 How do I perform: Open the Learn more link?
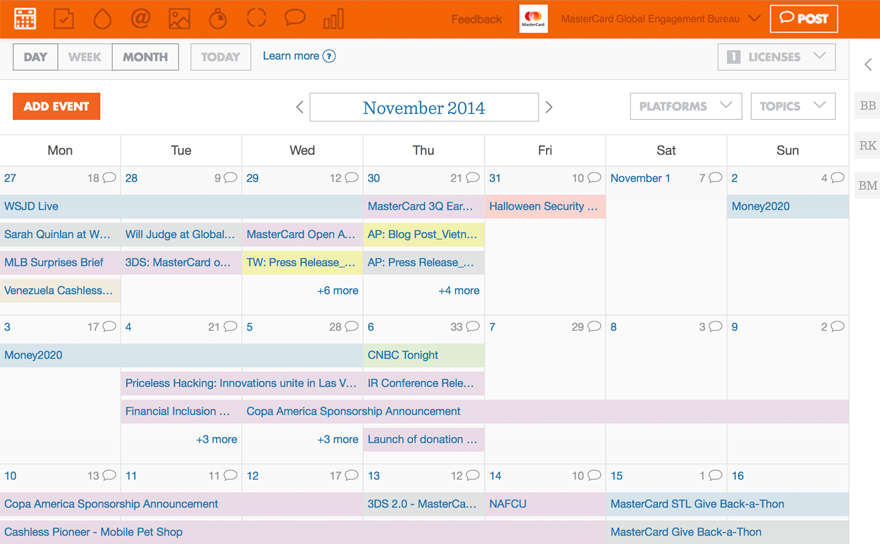299,56
